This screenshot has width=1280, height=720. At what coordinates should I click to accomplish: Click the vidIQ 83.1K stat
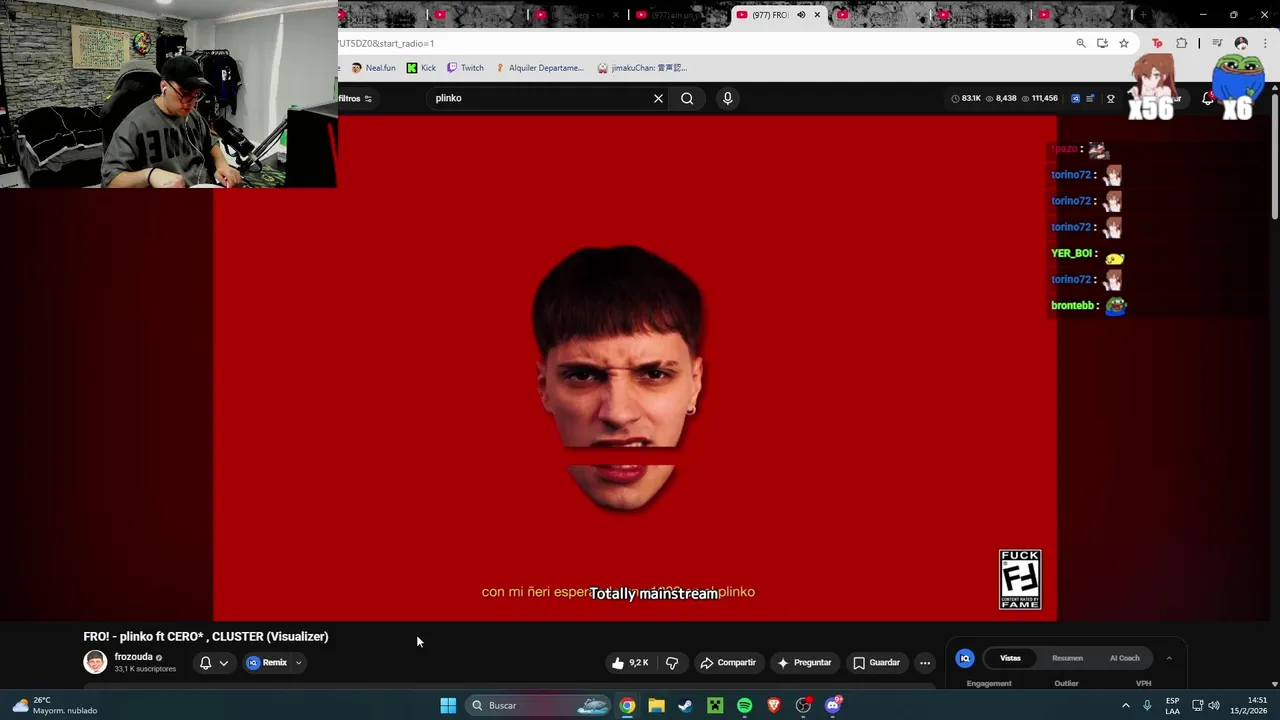(966, 98)
